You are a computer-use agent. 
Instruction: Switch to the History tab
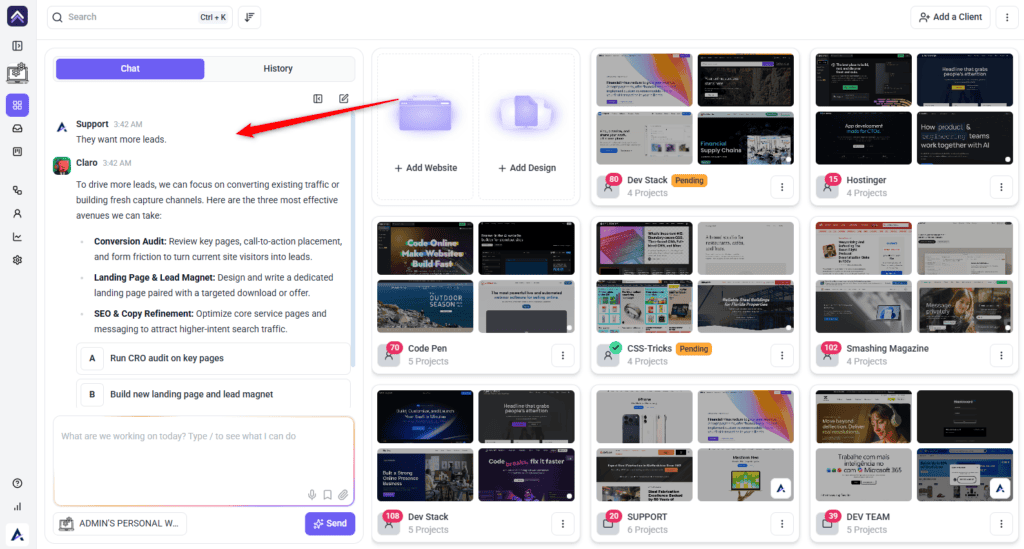tap(278, 69)
